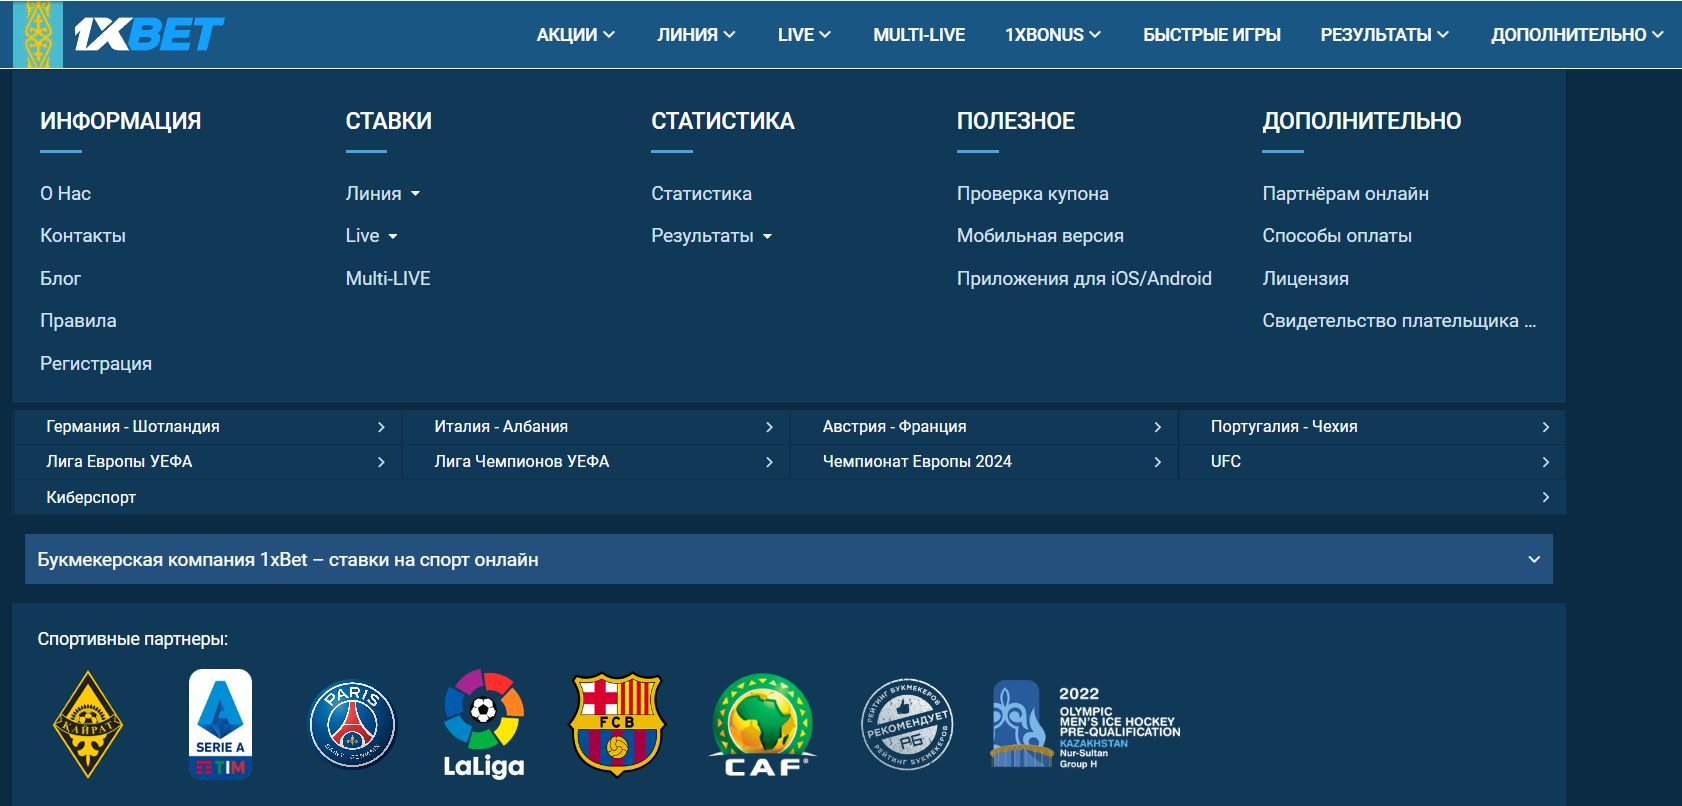Expand the Букмекерская компания 1xBet section
The width and height of the screenshot is (1682, 806).
(x=789, y=559)
